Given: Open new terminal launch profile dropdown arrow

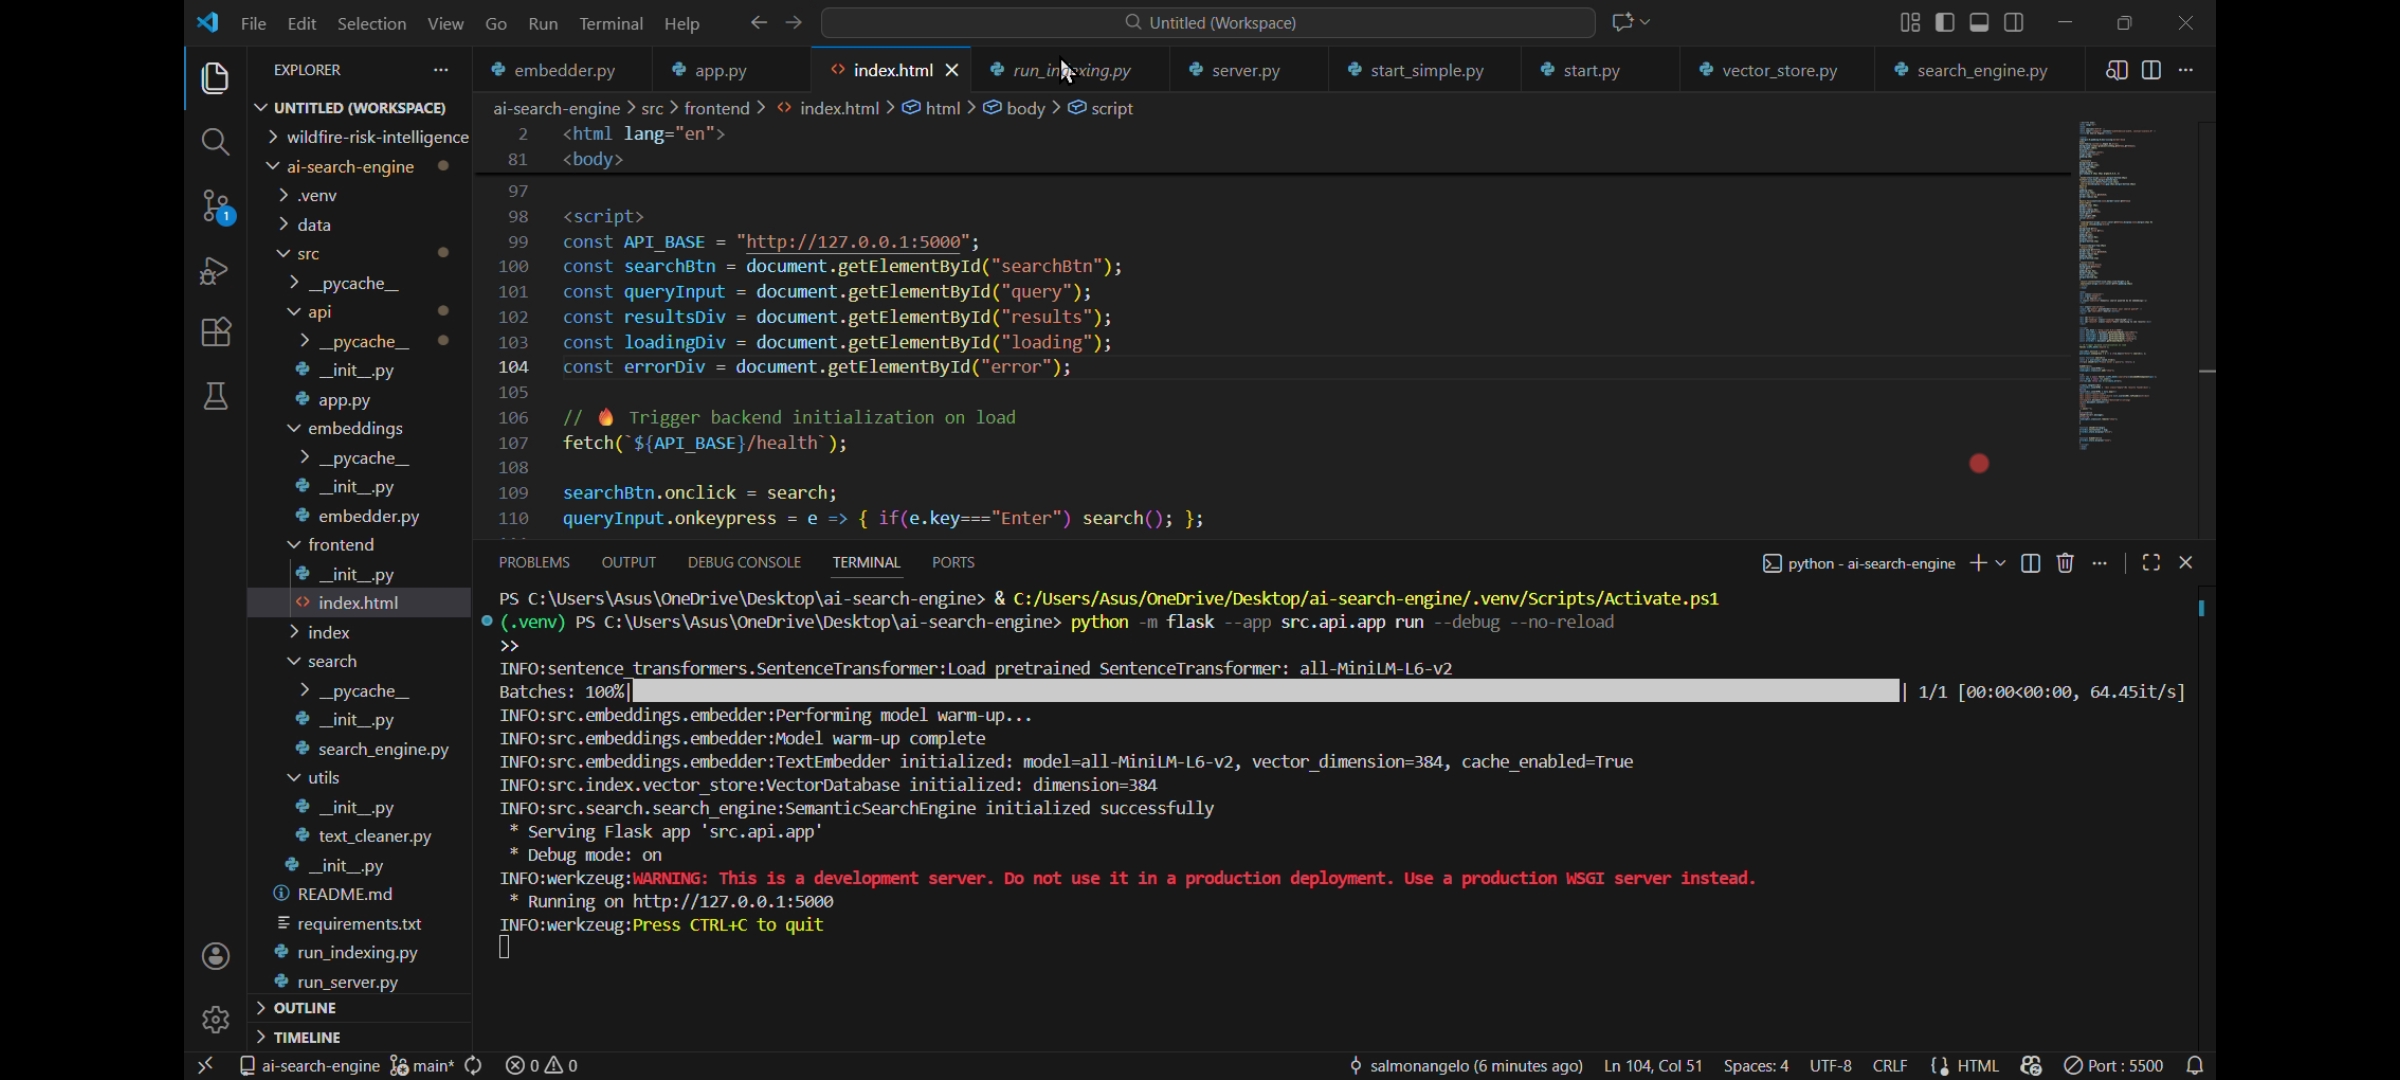Looking at the screenshot, I should coord(2000,563).
